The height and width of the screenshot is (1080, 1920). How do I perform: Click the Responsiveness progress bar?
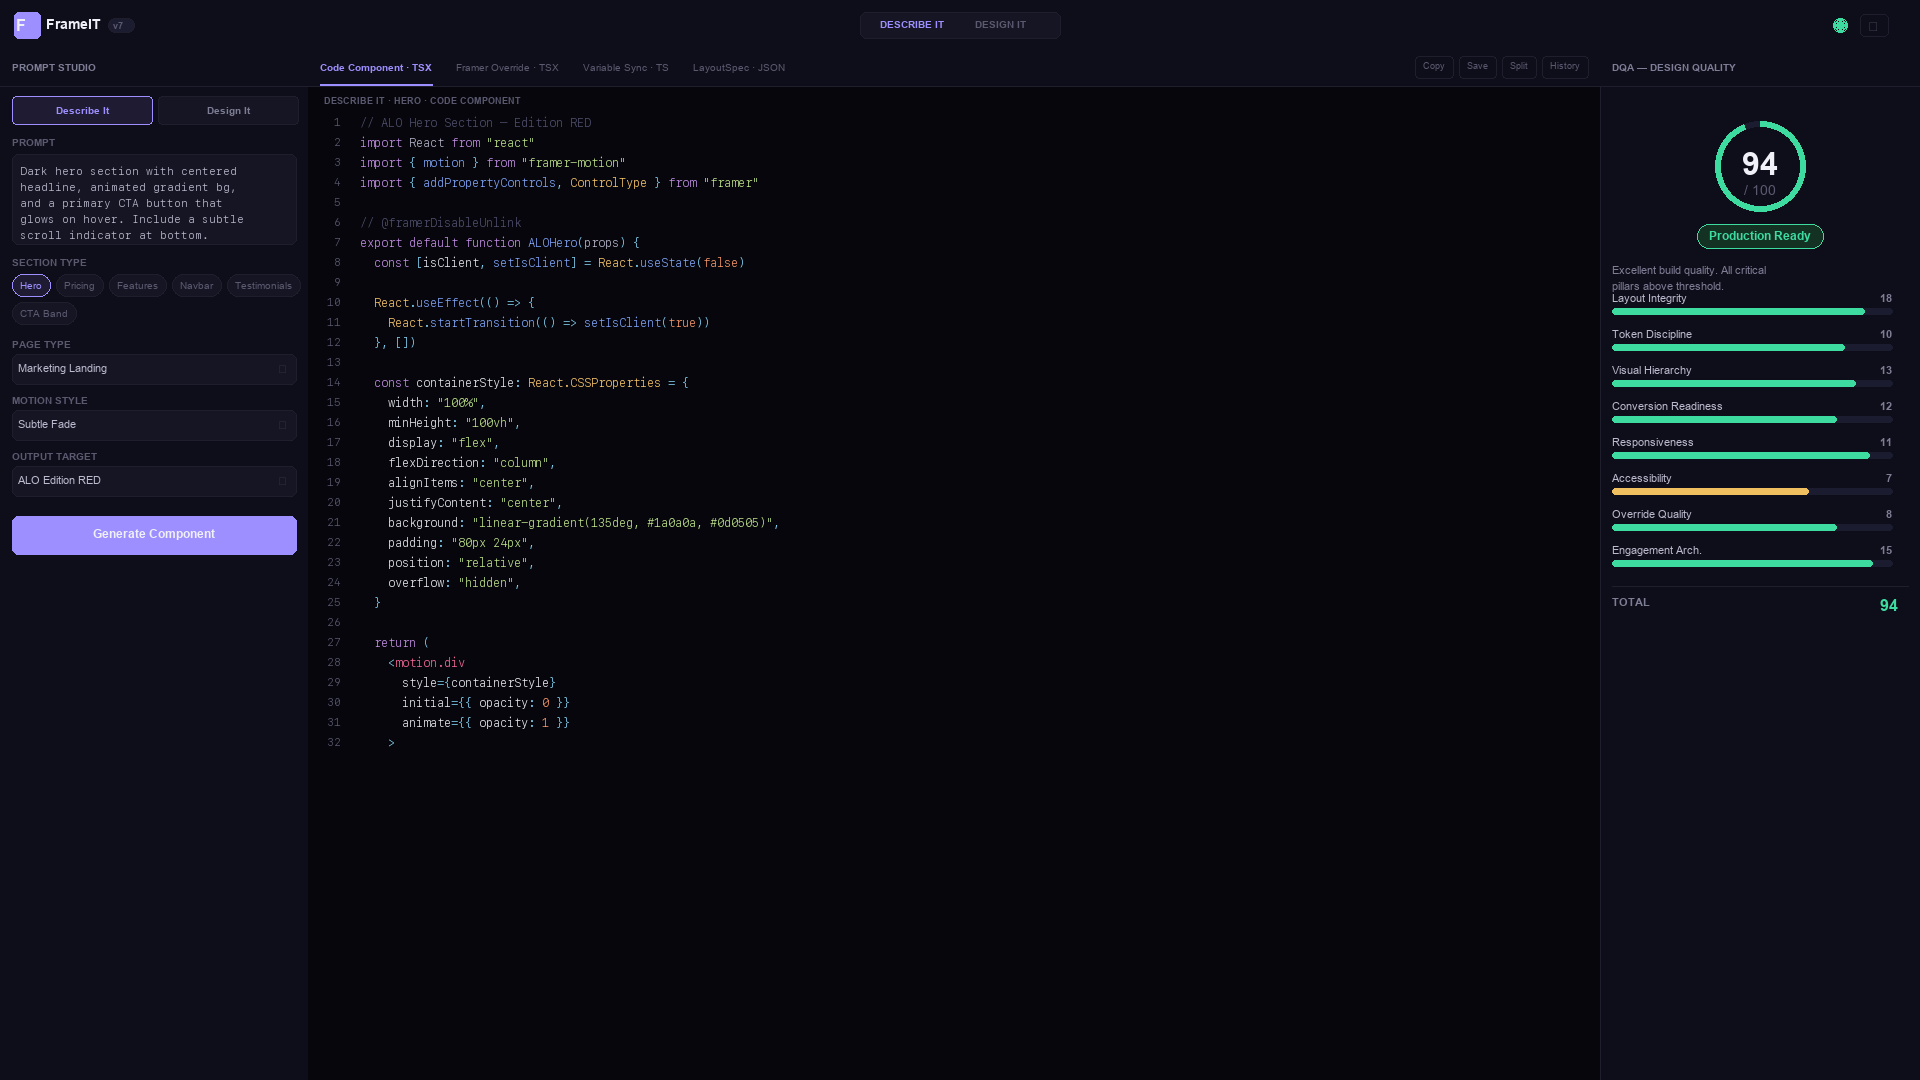point(1752,456)
